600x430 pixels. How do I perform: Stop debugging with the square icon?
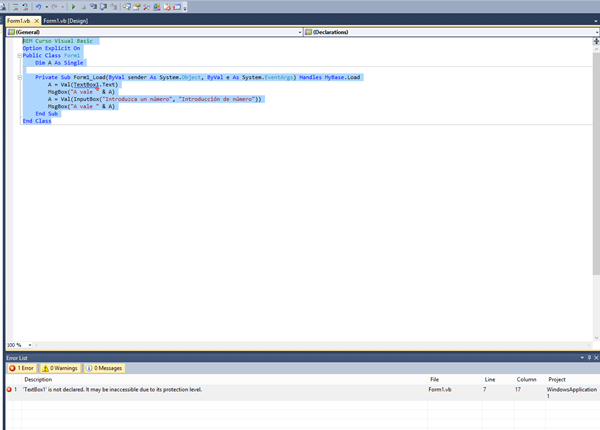83,7
